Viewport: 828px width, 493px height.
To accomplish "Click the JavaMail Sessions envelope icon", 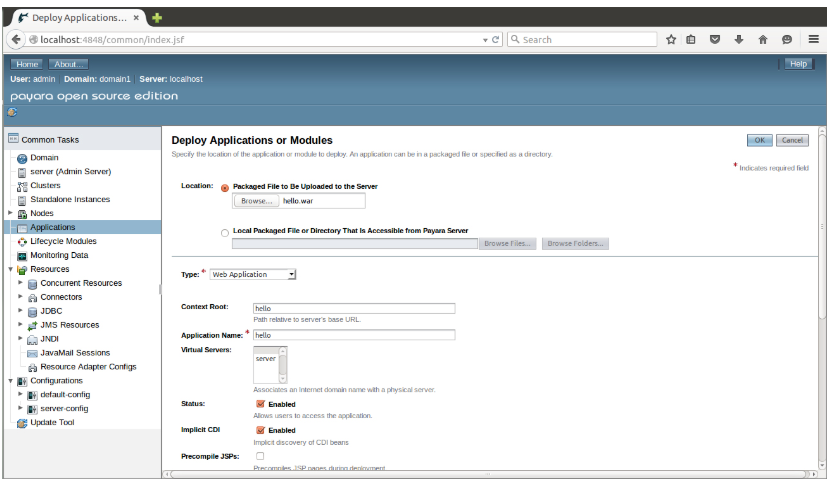I will click(32, 353).
